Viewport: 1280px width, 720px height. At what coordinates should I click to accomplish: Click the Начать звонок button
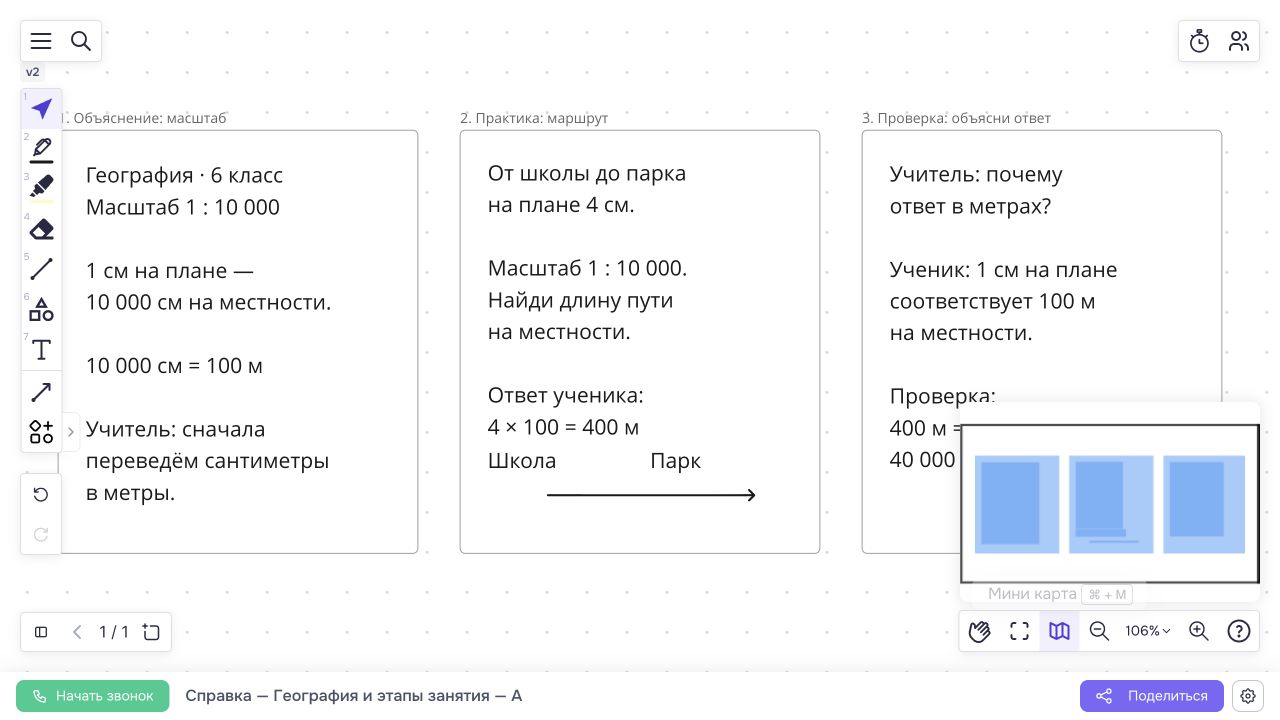(93, 696)
